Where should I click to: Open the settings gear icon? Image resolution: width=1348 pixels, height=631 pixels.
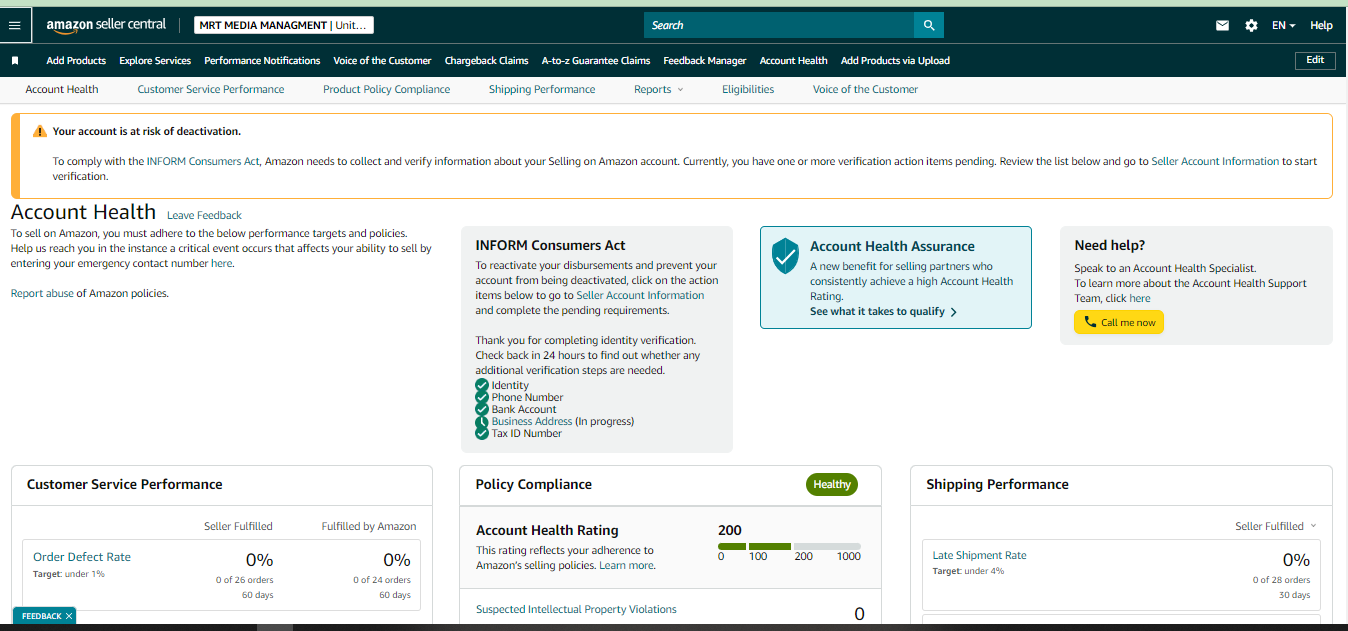[x=1251, y=26]
